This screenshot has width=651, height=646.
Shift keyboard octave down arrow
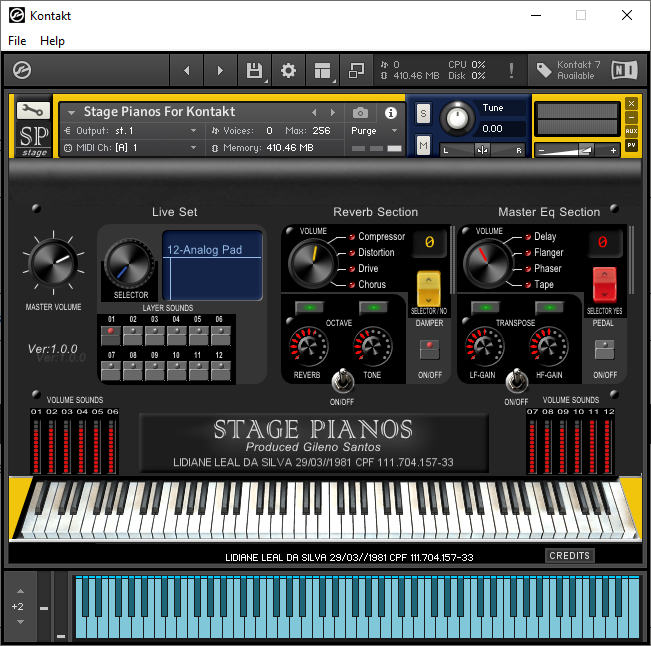point(20,622)
